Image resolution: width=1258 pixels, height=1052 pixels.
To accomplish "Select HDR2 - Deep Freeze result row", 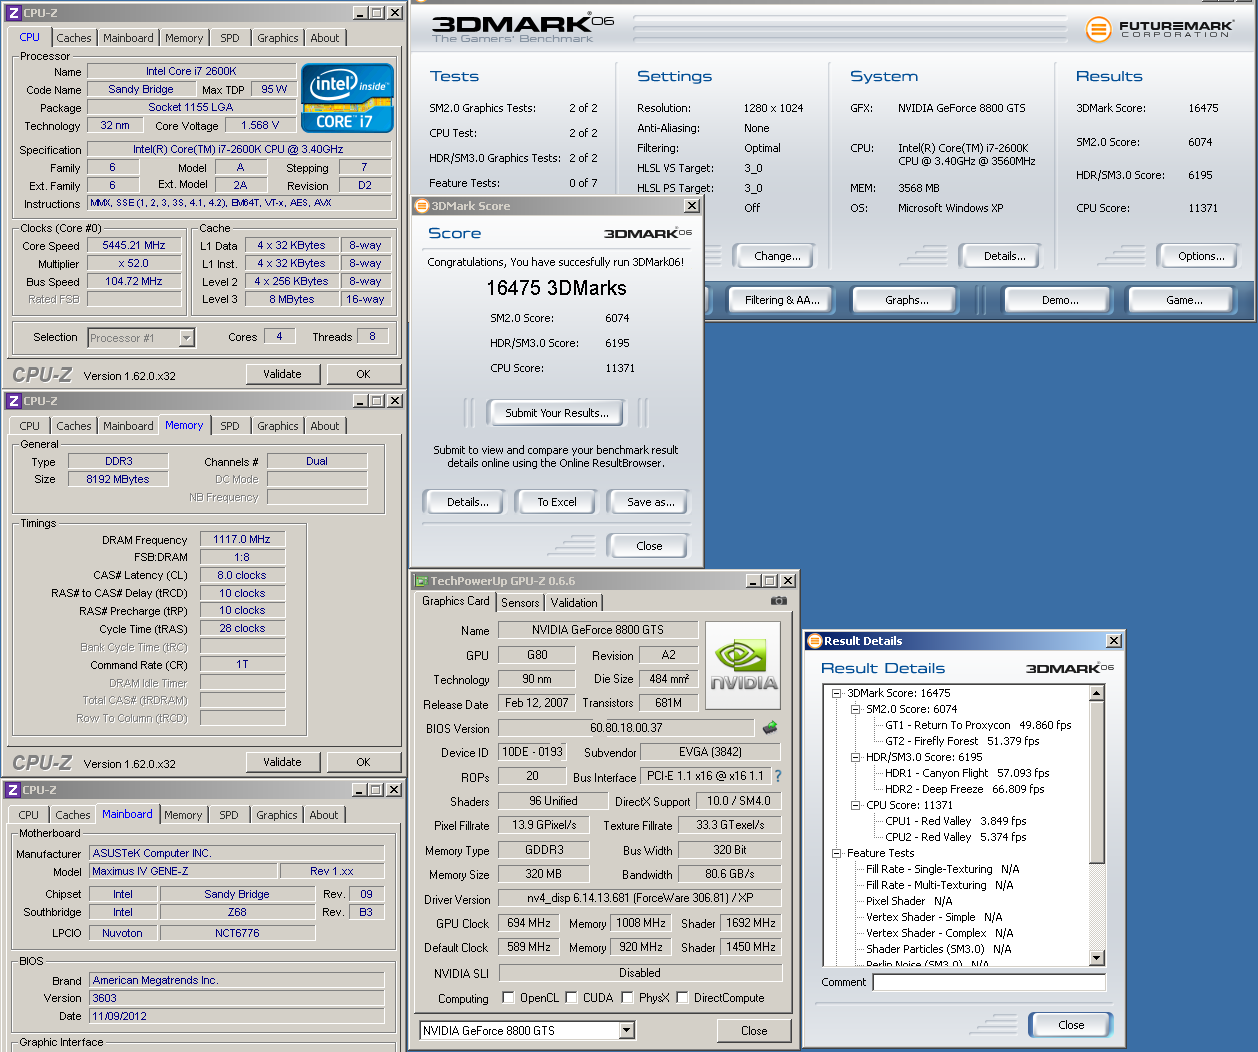I will (x=964, y=789).
